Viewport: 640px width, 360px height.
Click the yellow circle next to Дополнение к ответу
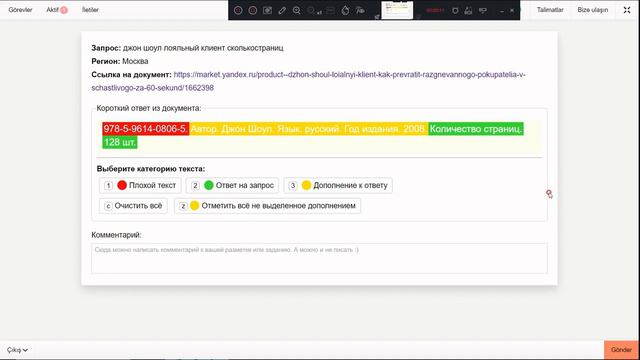point(306,185)
